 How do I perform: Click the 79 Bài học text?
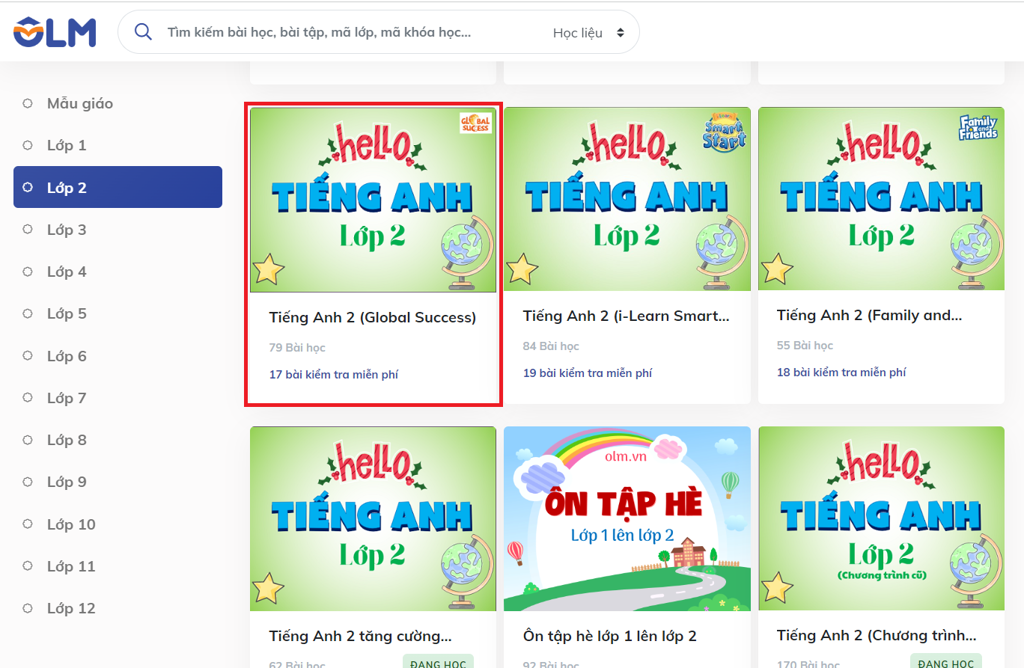297,348
